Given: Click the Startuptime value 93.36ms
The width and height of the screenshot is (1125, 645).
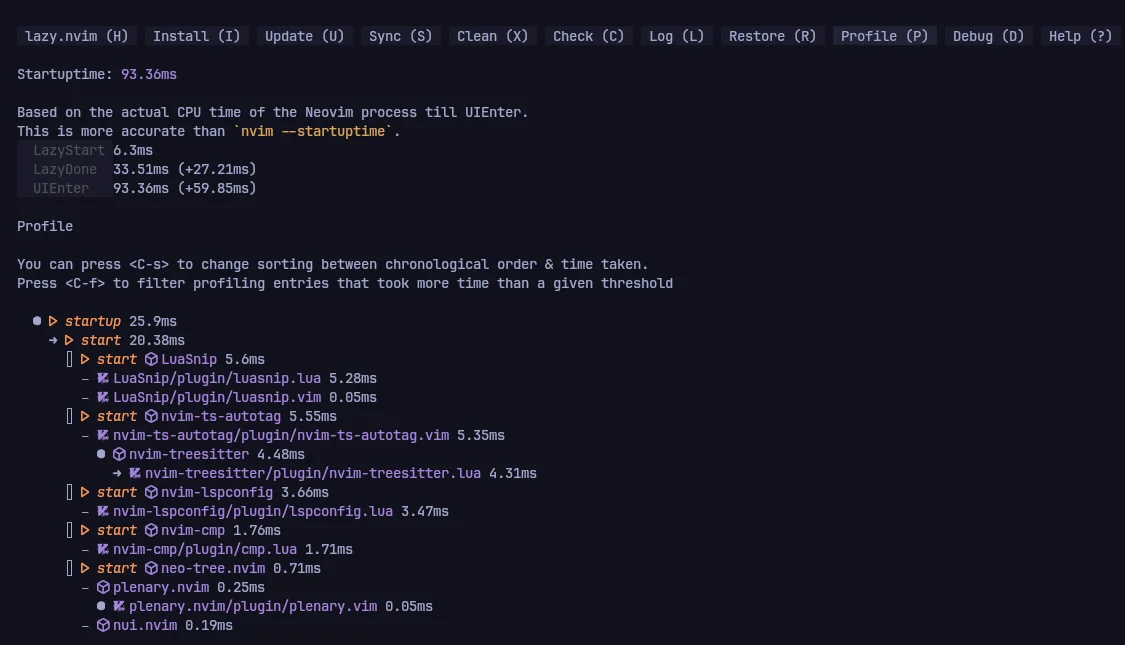Looking at the screenshot, I should pos(149,74).
